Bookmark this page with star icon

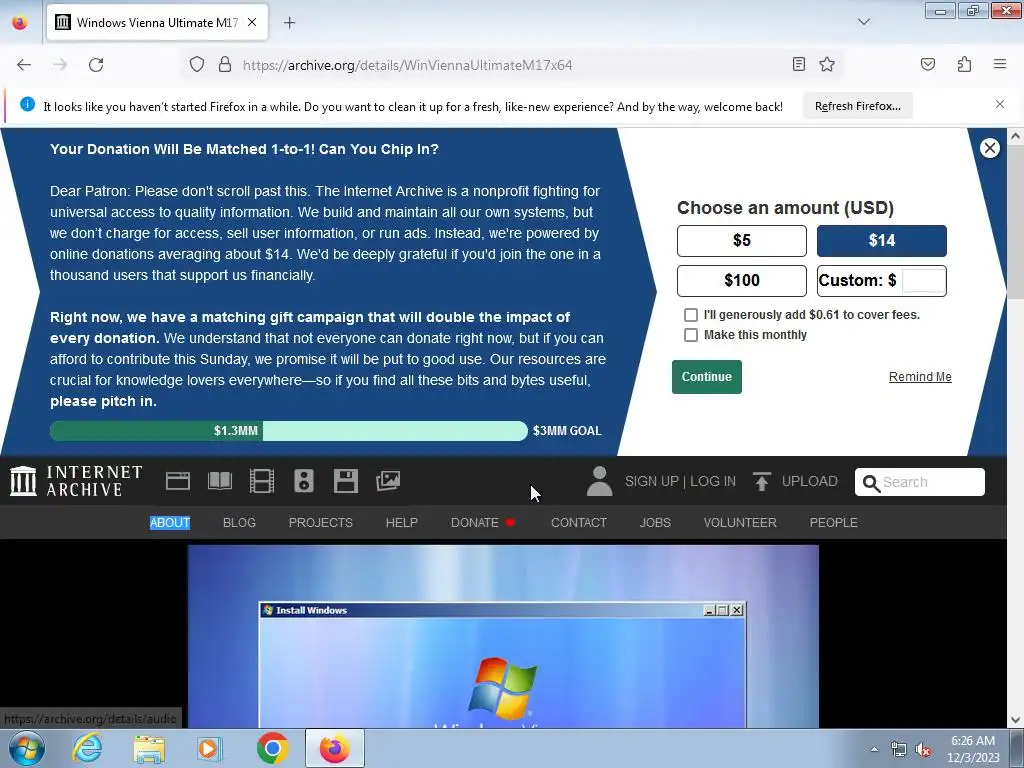pyautogui.click(x=827, y=64)
